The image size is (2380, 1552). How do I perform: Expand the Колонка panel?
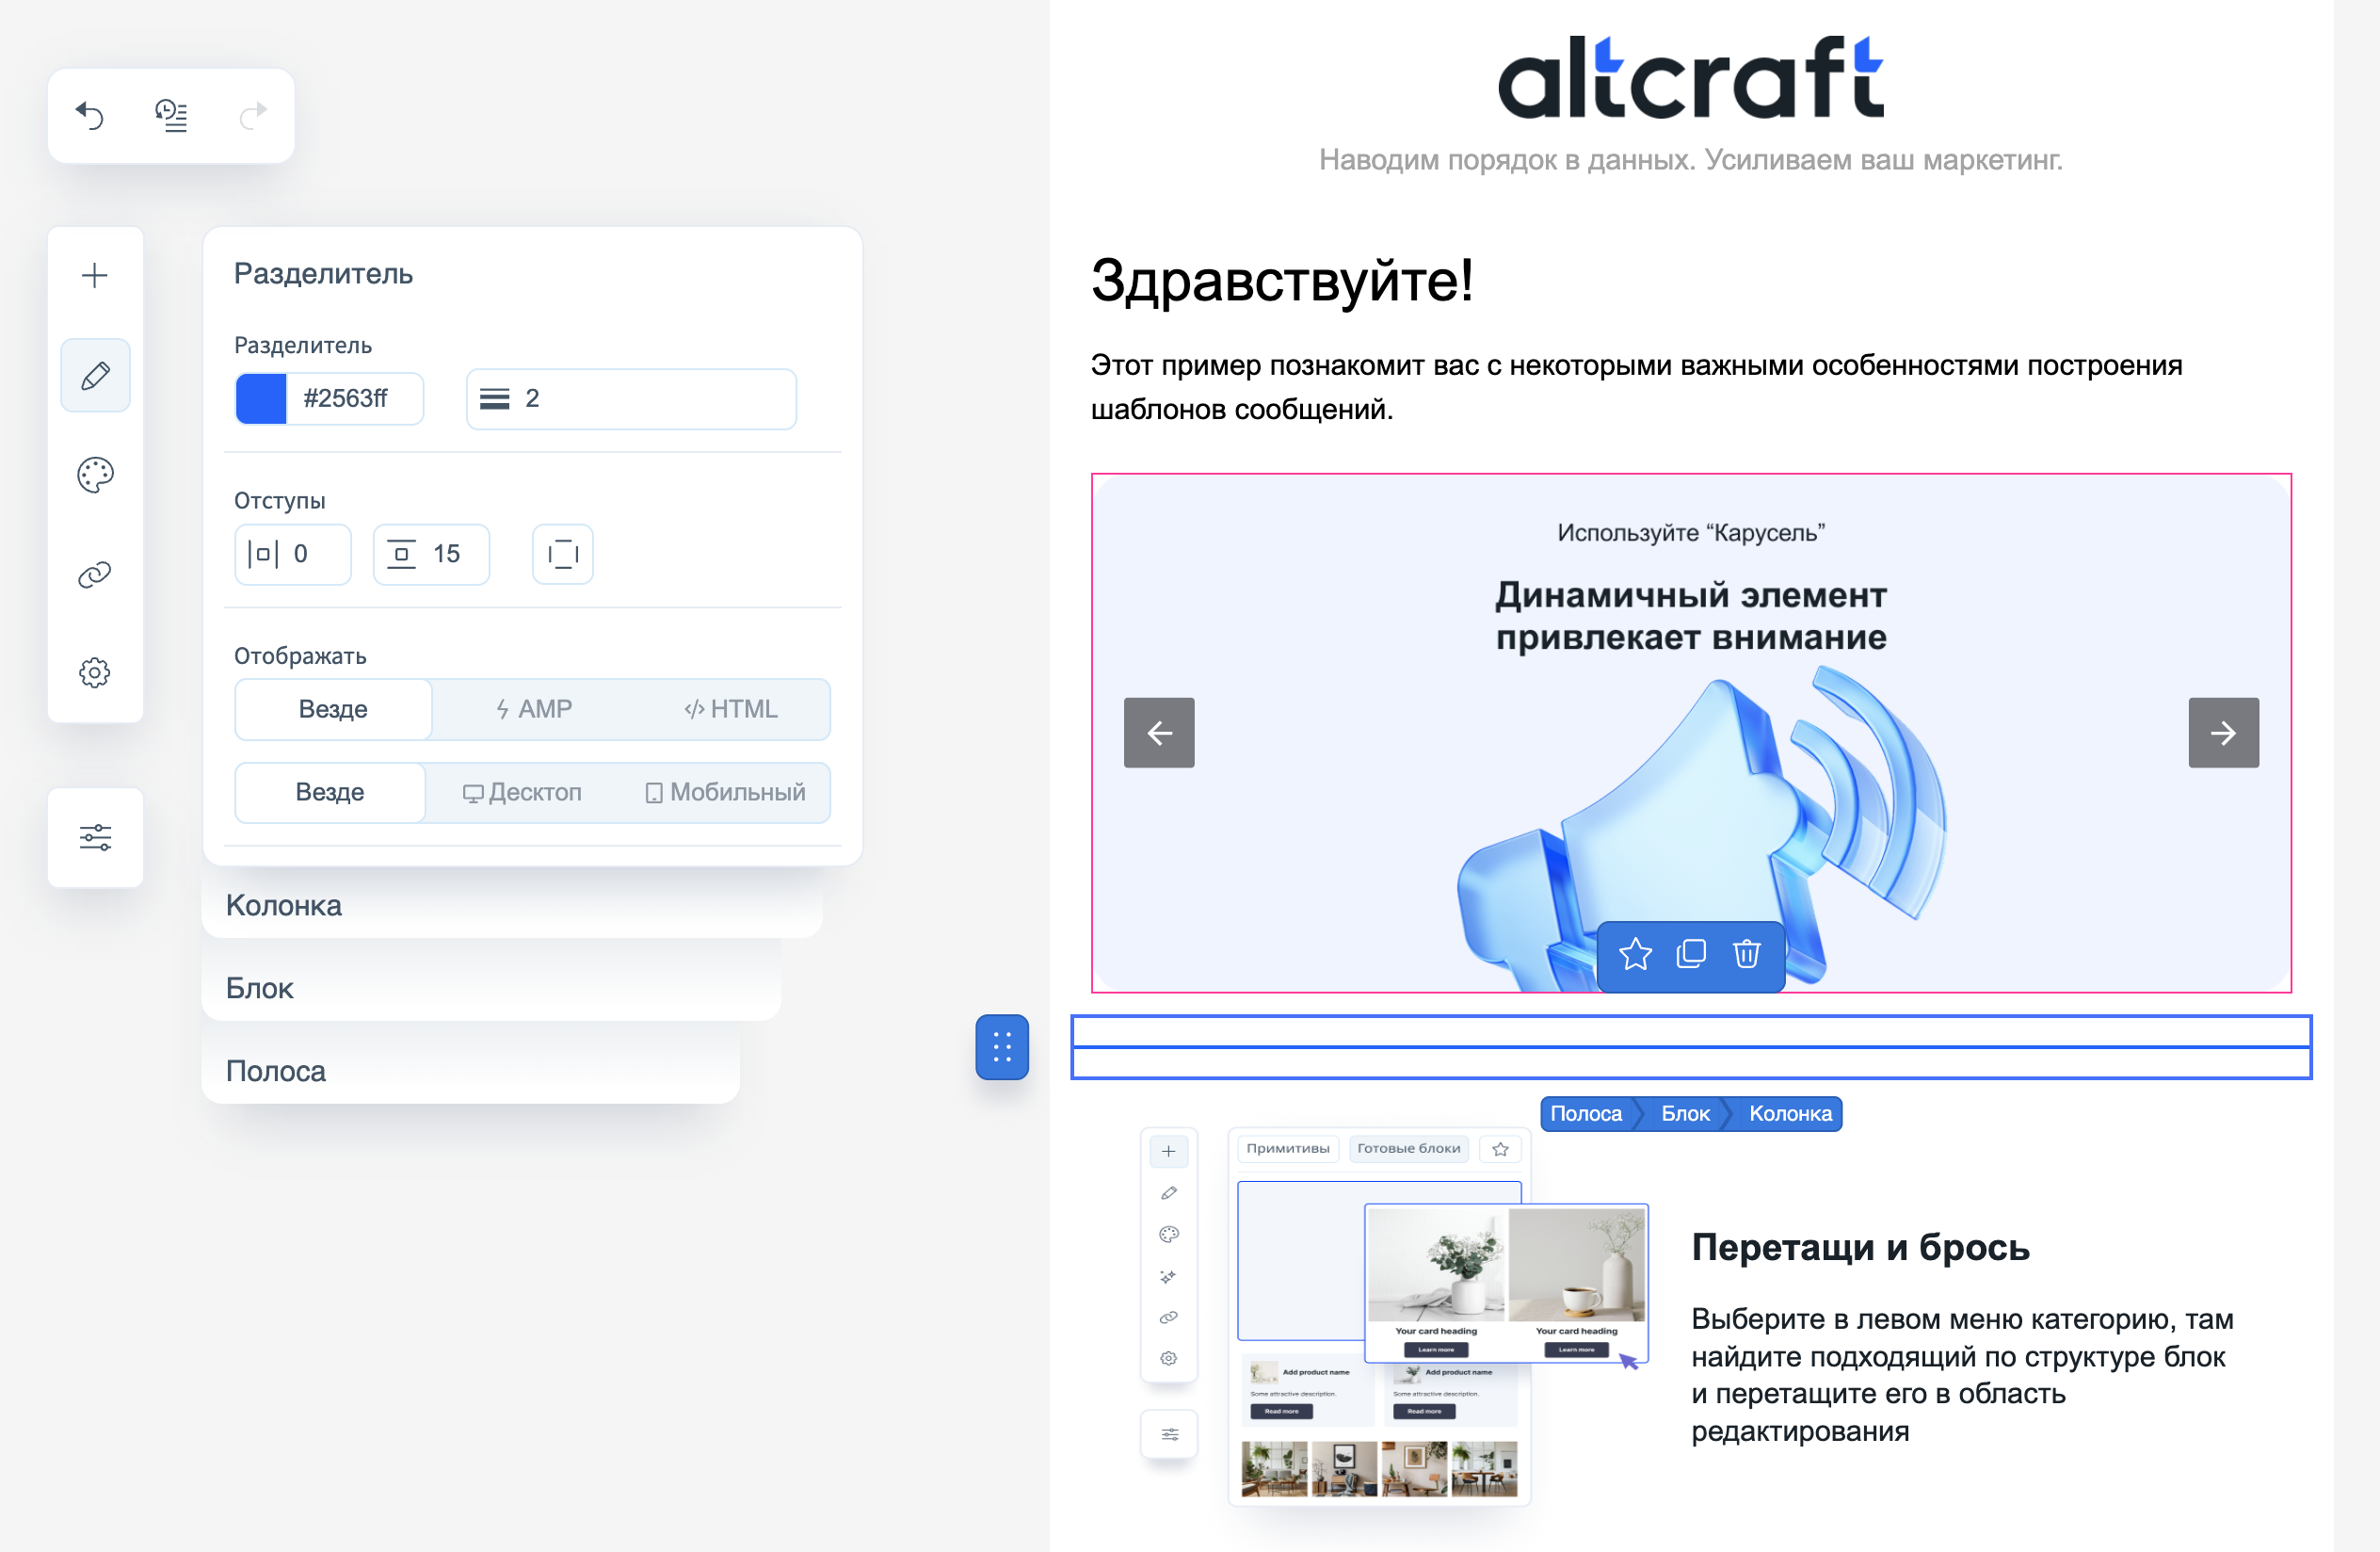coord(284,905)
